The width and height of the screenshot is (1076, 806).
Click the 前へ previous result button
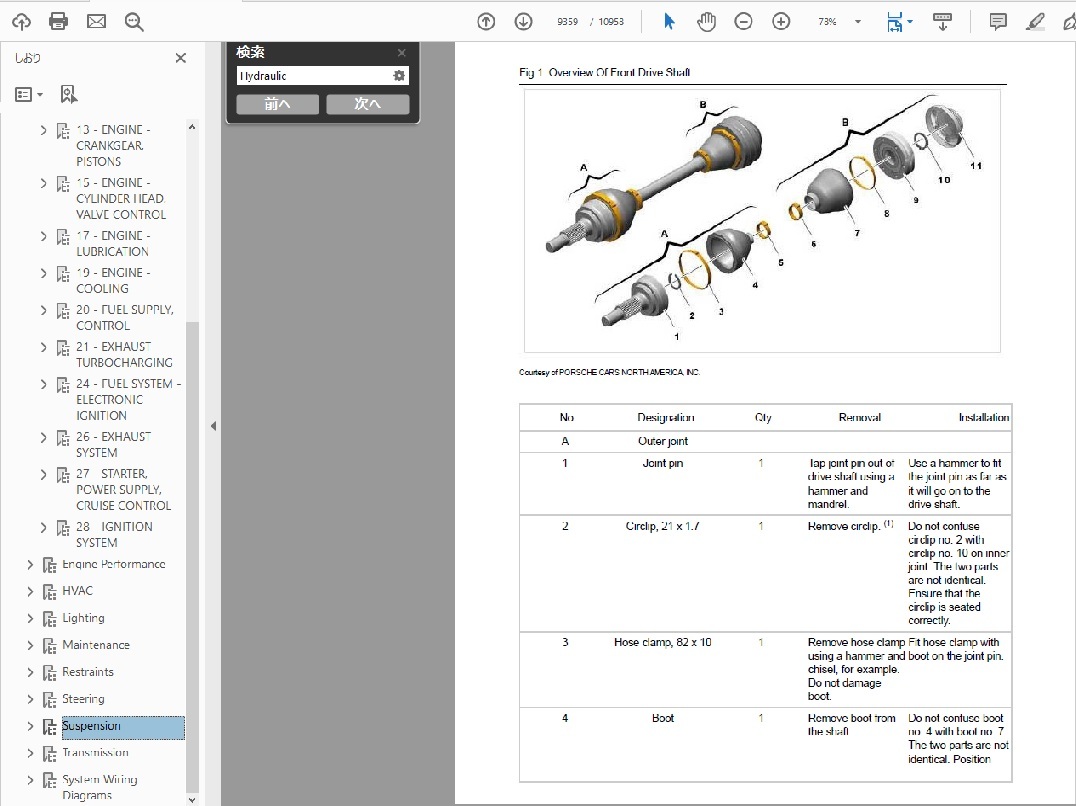click(x=277, y=104)
